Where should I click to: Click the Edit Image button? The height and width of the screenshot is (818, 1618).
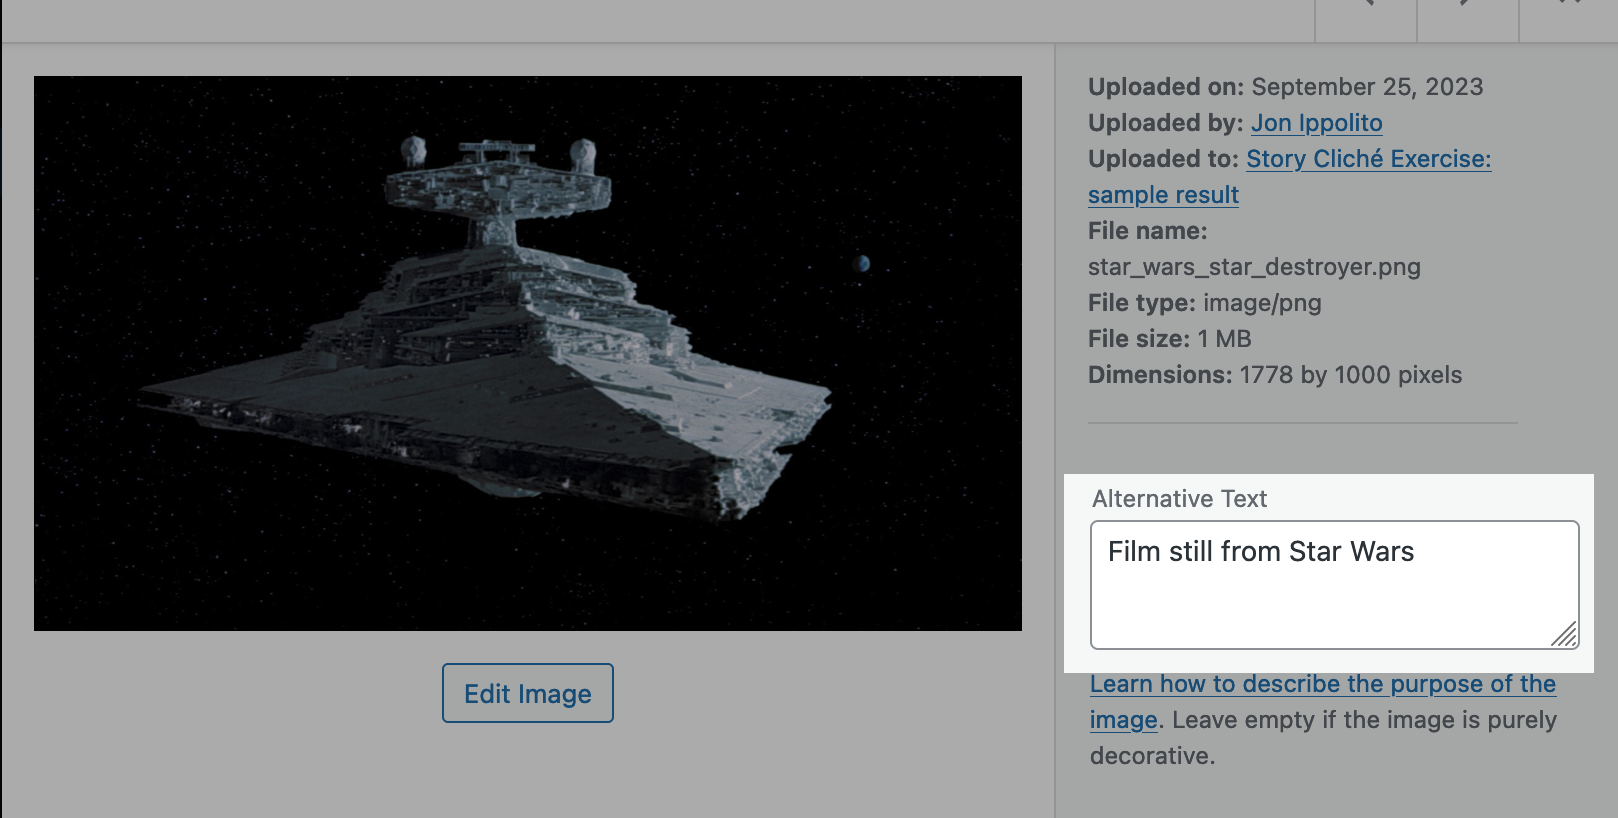(528, 693)
